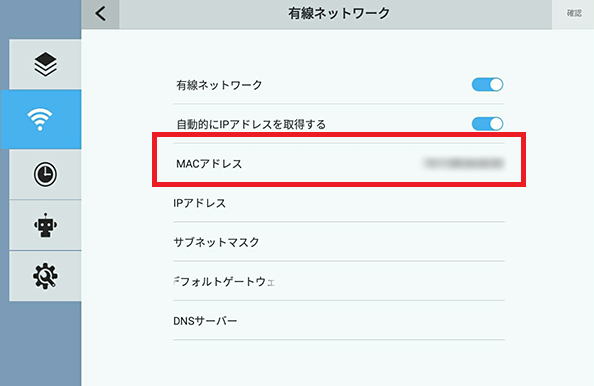Open the robot sidebar icon
594x386 pixels.
45,225
